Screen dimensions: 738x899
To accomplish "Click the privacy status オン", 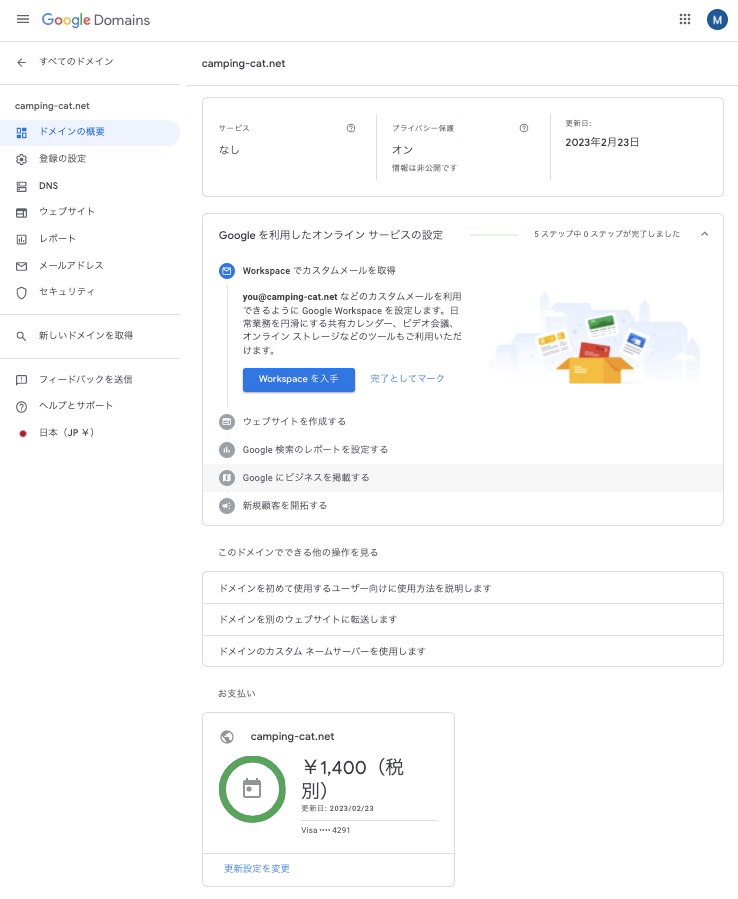I will click(x=403, y=150).
